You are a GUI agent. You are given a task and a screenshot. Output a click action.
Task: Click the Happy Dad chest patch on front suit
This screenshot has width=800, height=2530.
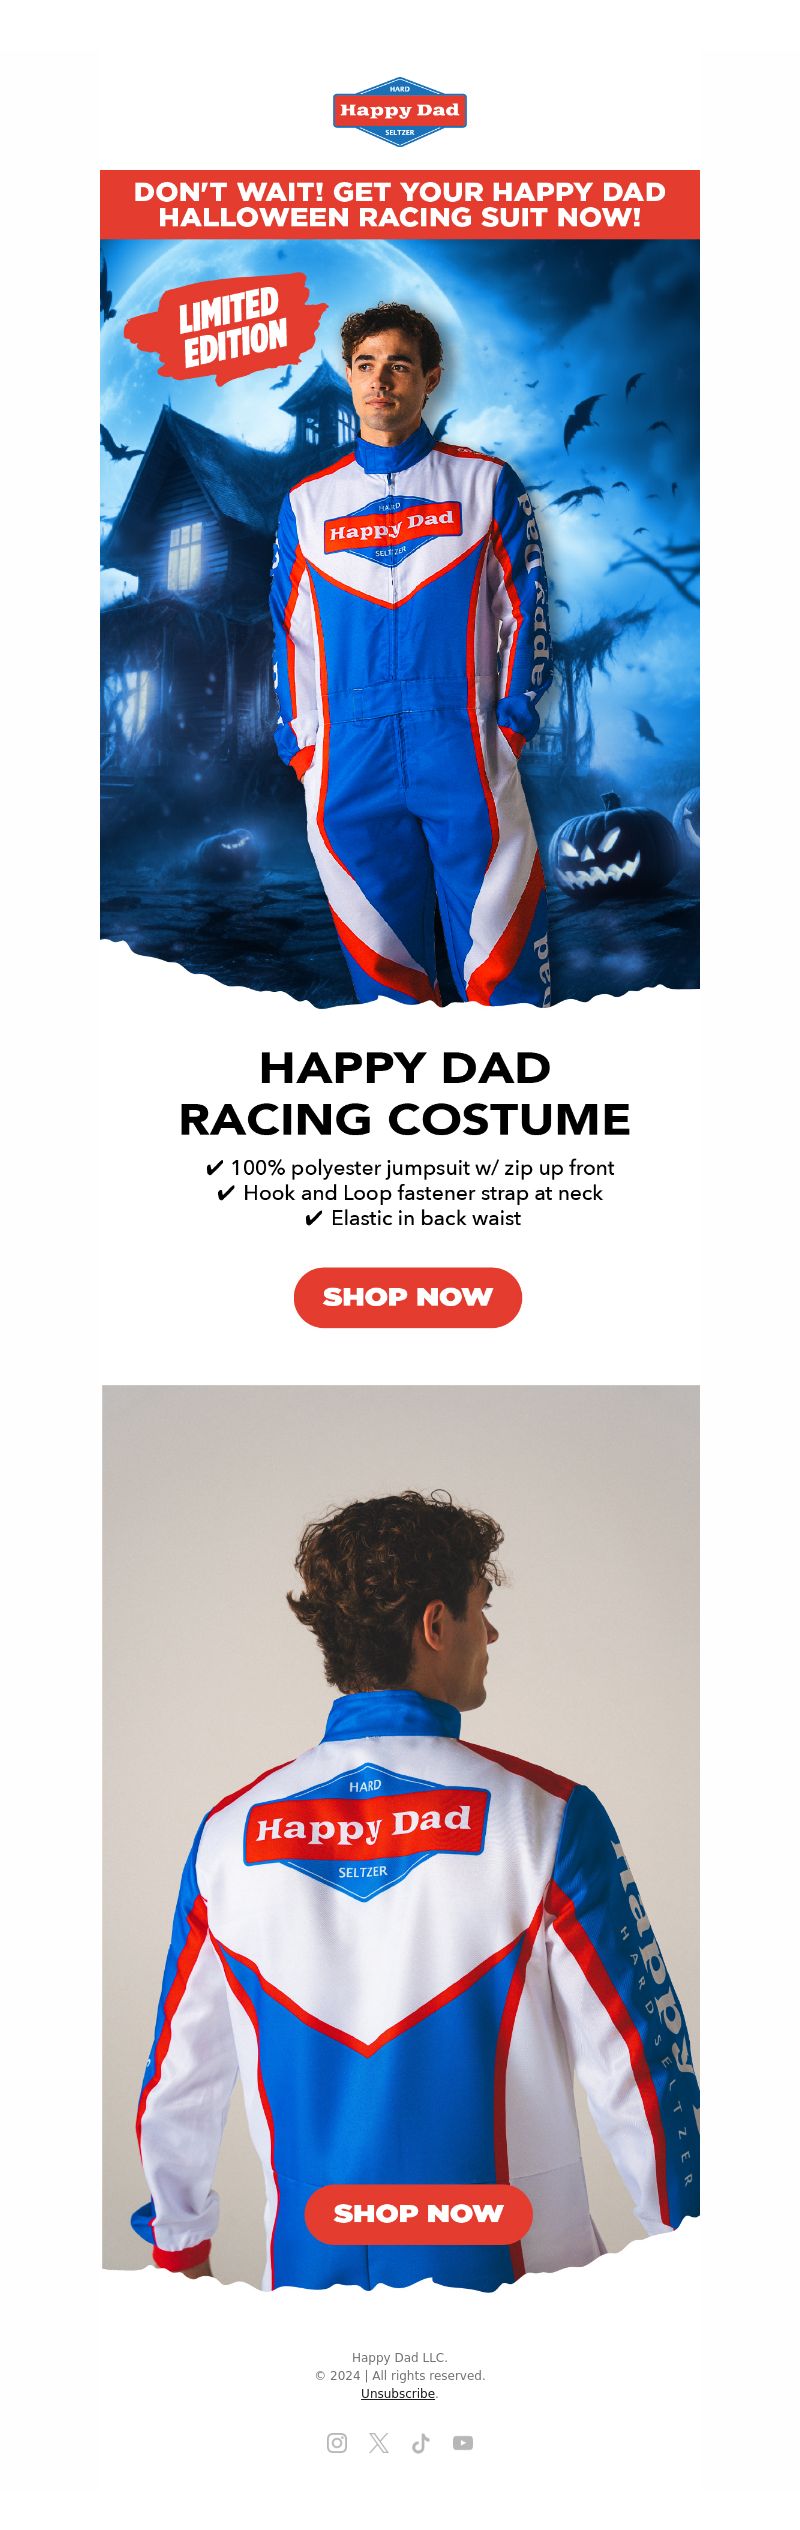[x=392, y=530]
